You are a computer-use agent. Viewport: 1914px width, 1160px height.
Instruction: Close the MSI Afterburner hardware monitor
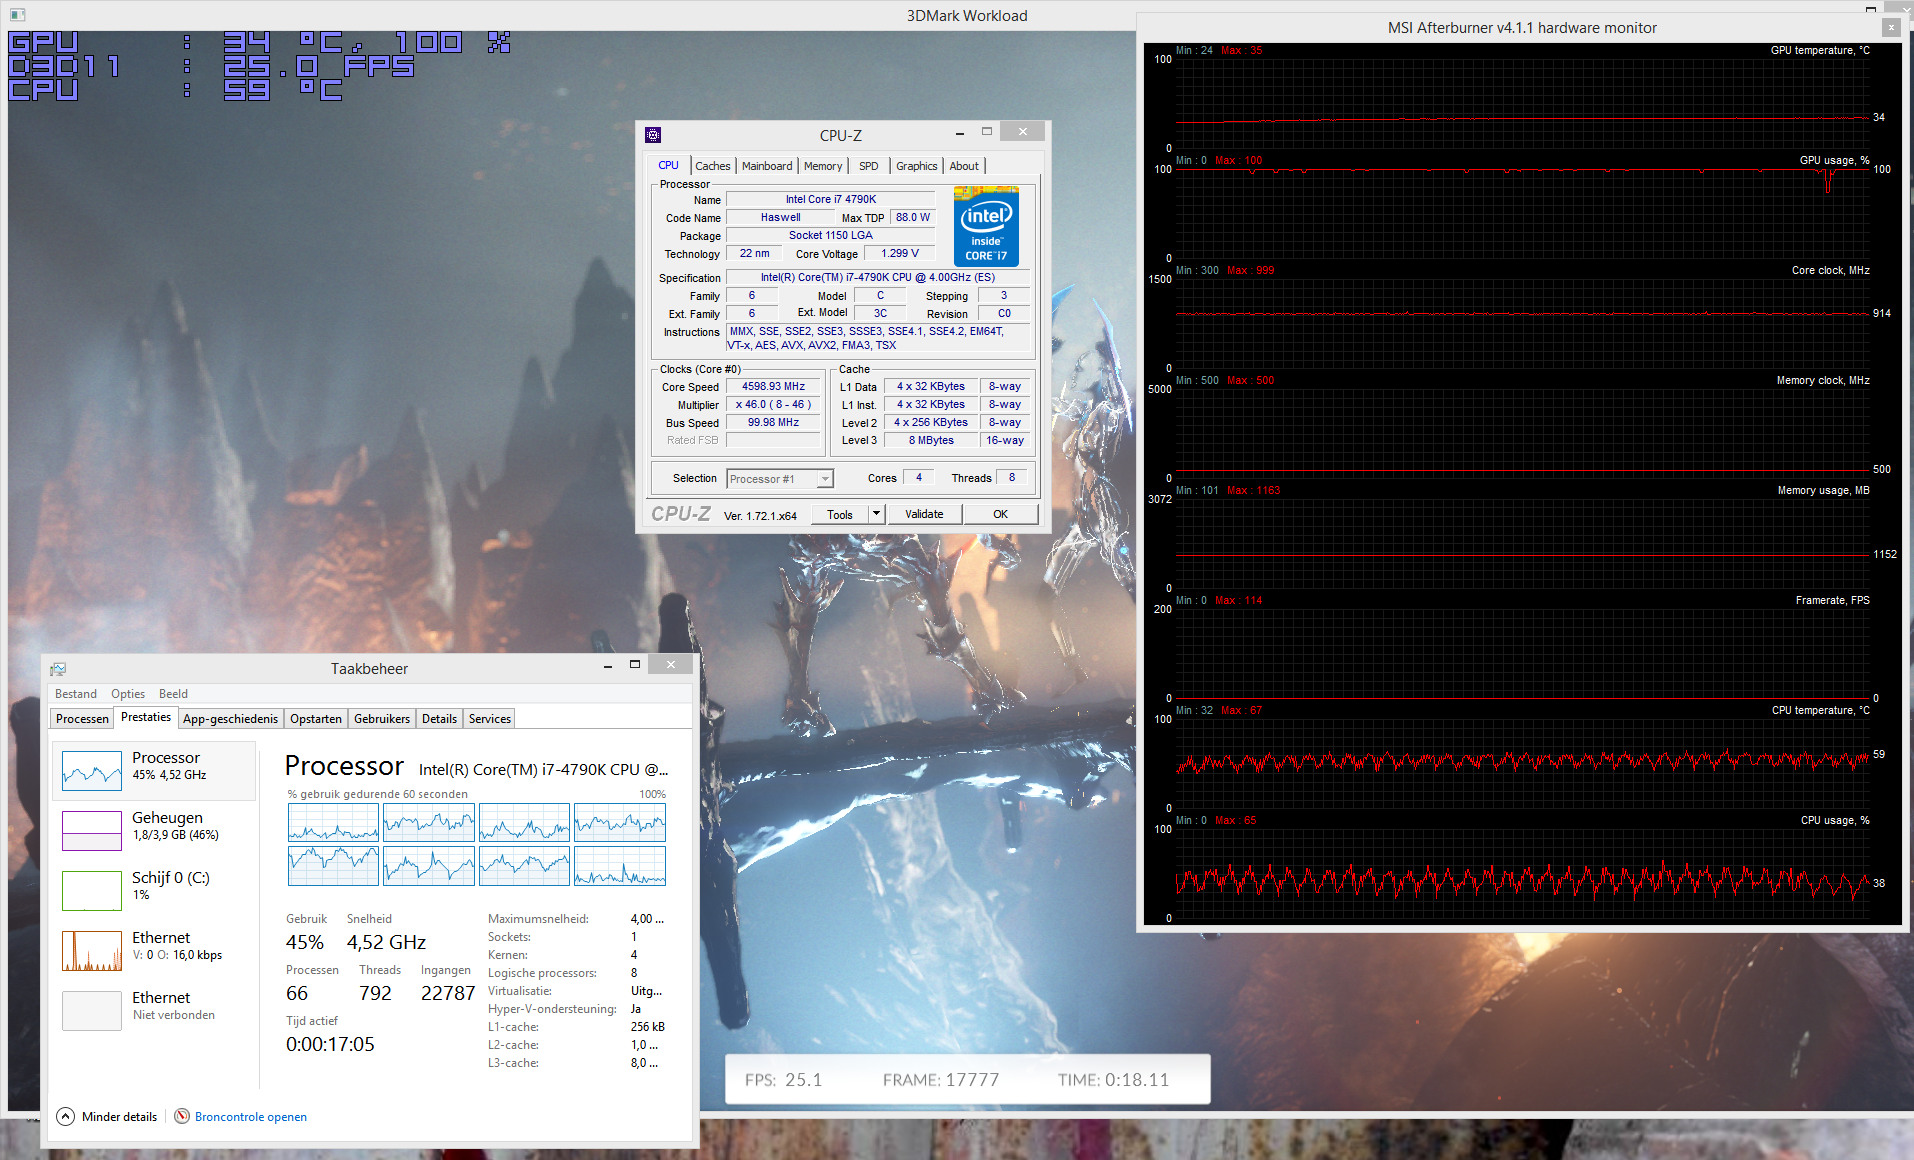point(1891,27)
